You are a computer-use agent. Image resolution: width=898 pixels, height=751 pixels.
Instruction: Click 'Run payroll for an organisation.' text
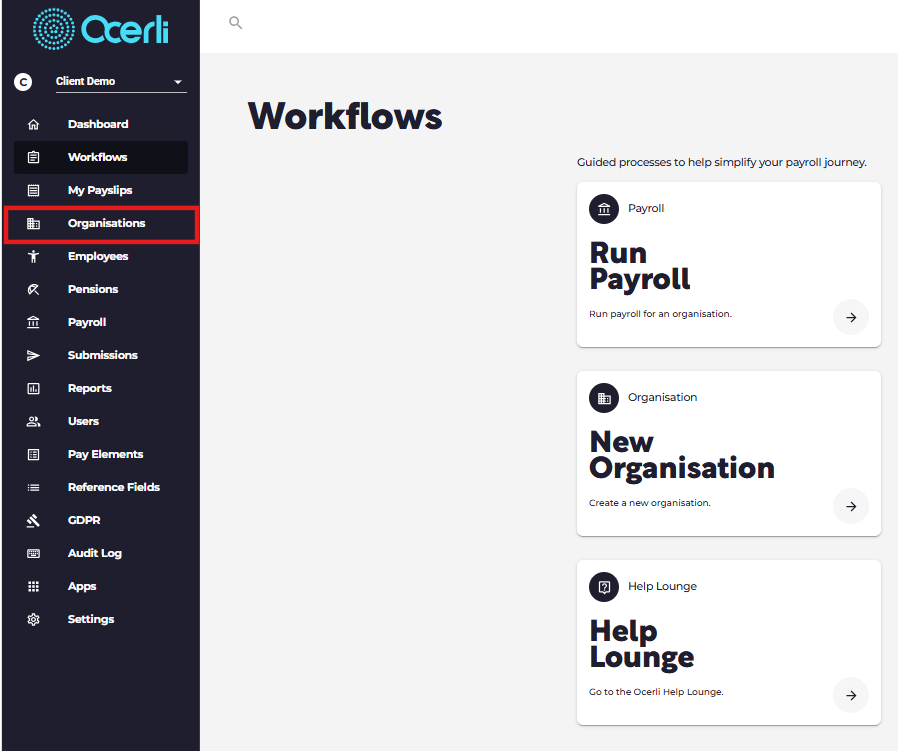point(660,314)
